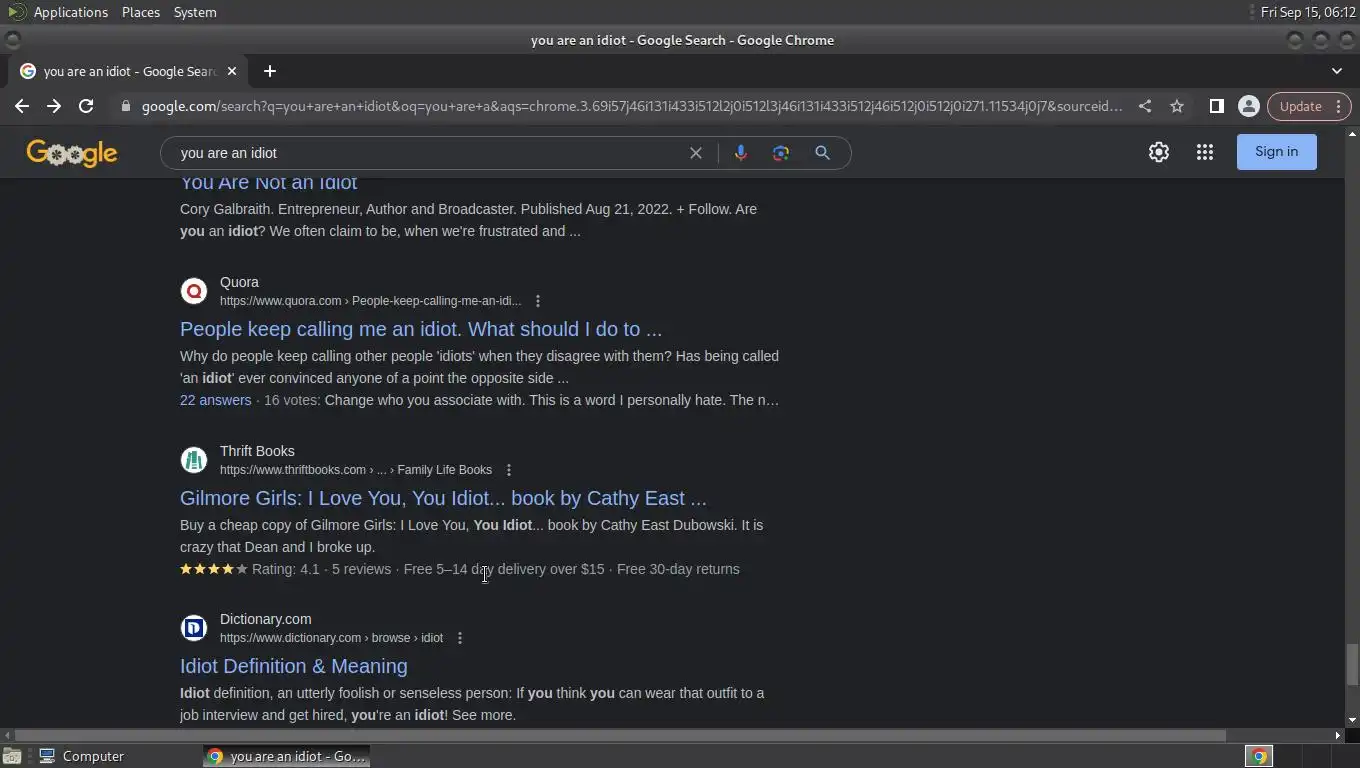Image resolution: width=1360 pixels, height=768 pixels.
Task: Open Quora favicon result source
Action: click(194, 291)
